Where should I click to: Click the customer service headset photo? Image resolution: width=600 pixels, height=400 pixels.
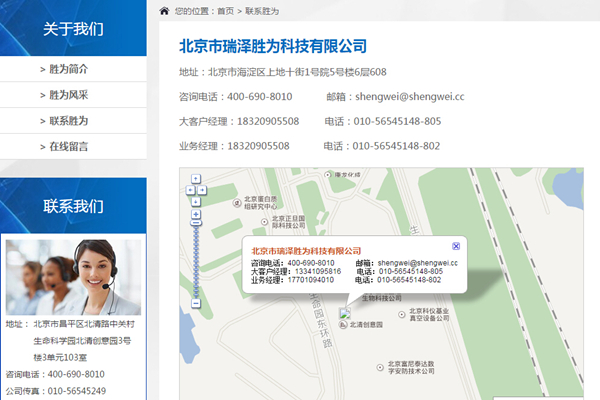point(73,277)
